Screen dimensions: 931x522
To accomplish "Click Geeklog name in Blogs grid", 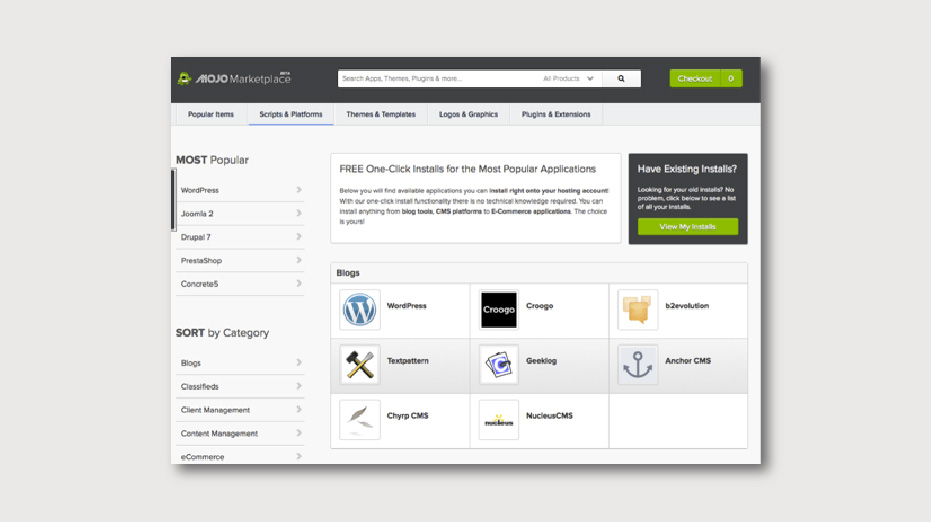I will click(542, 361).
